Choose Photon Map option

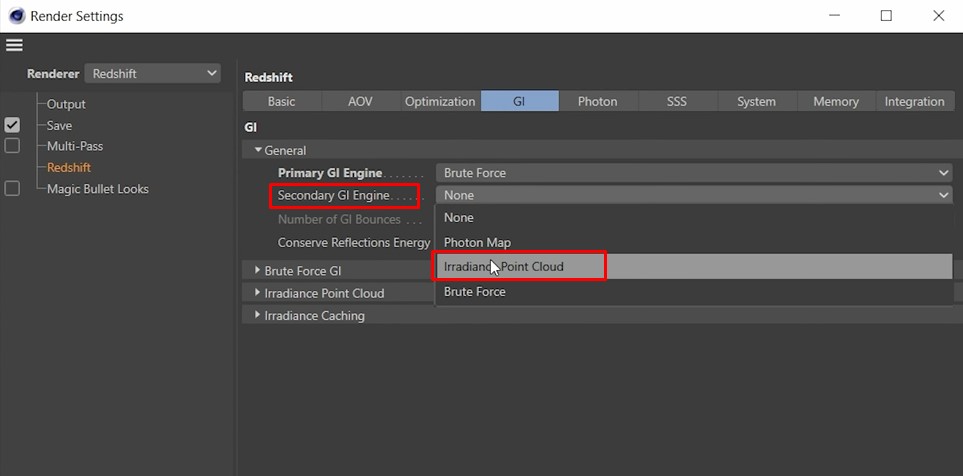tap(477, 242)
